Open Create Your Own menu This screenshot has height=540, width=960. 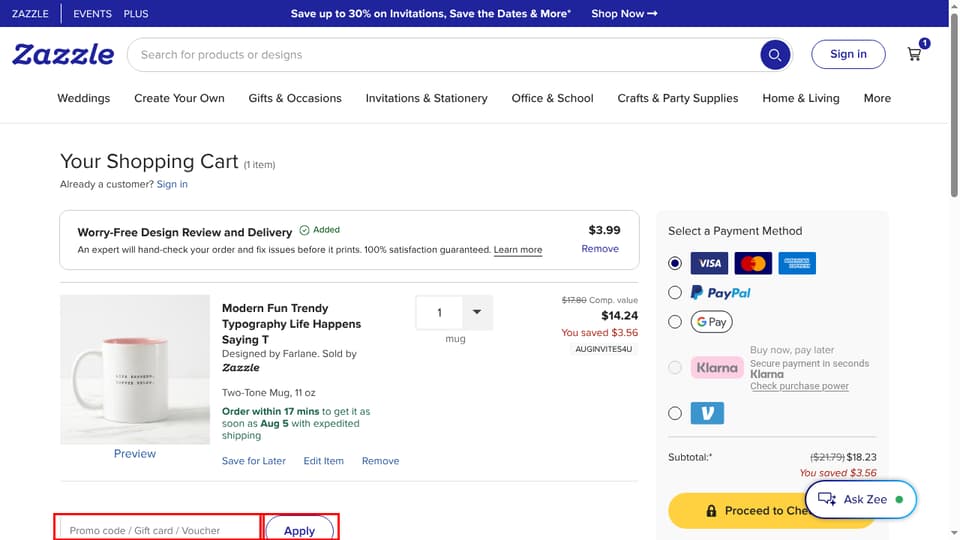(x=179, y=98)
